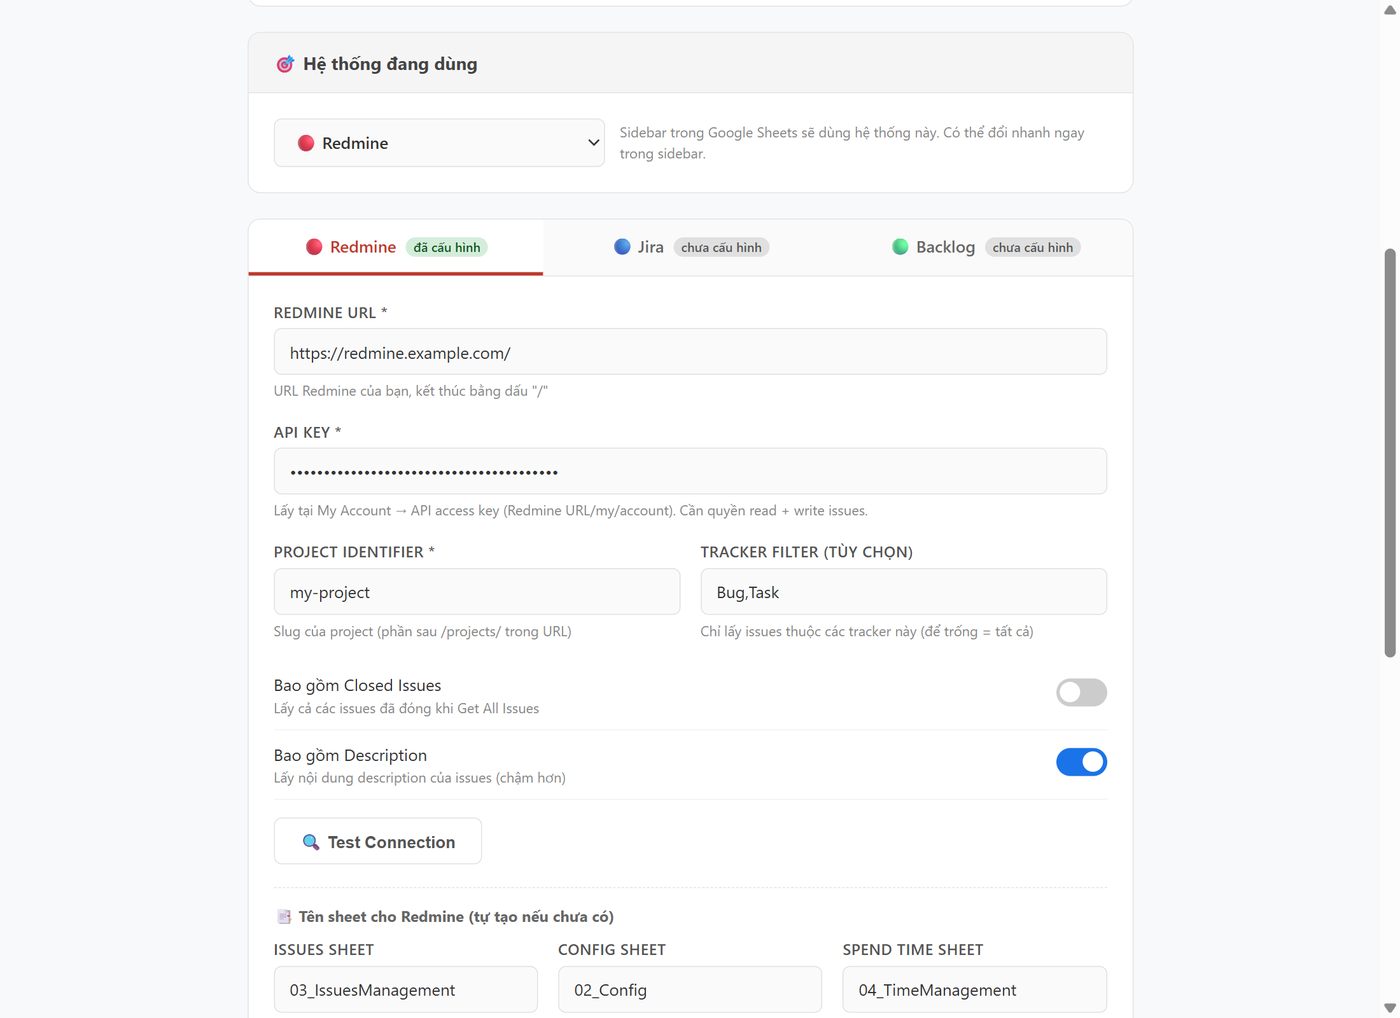
Task: Click the sheet icon beside Tên sheet cho Redmine
Action: 284,917
